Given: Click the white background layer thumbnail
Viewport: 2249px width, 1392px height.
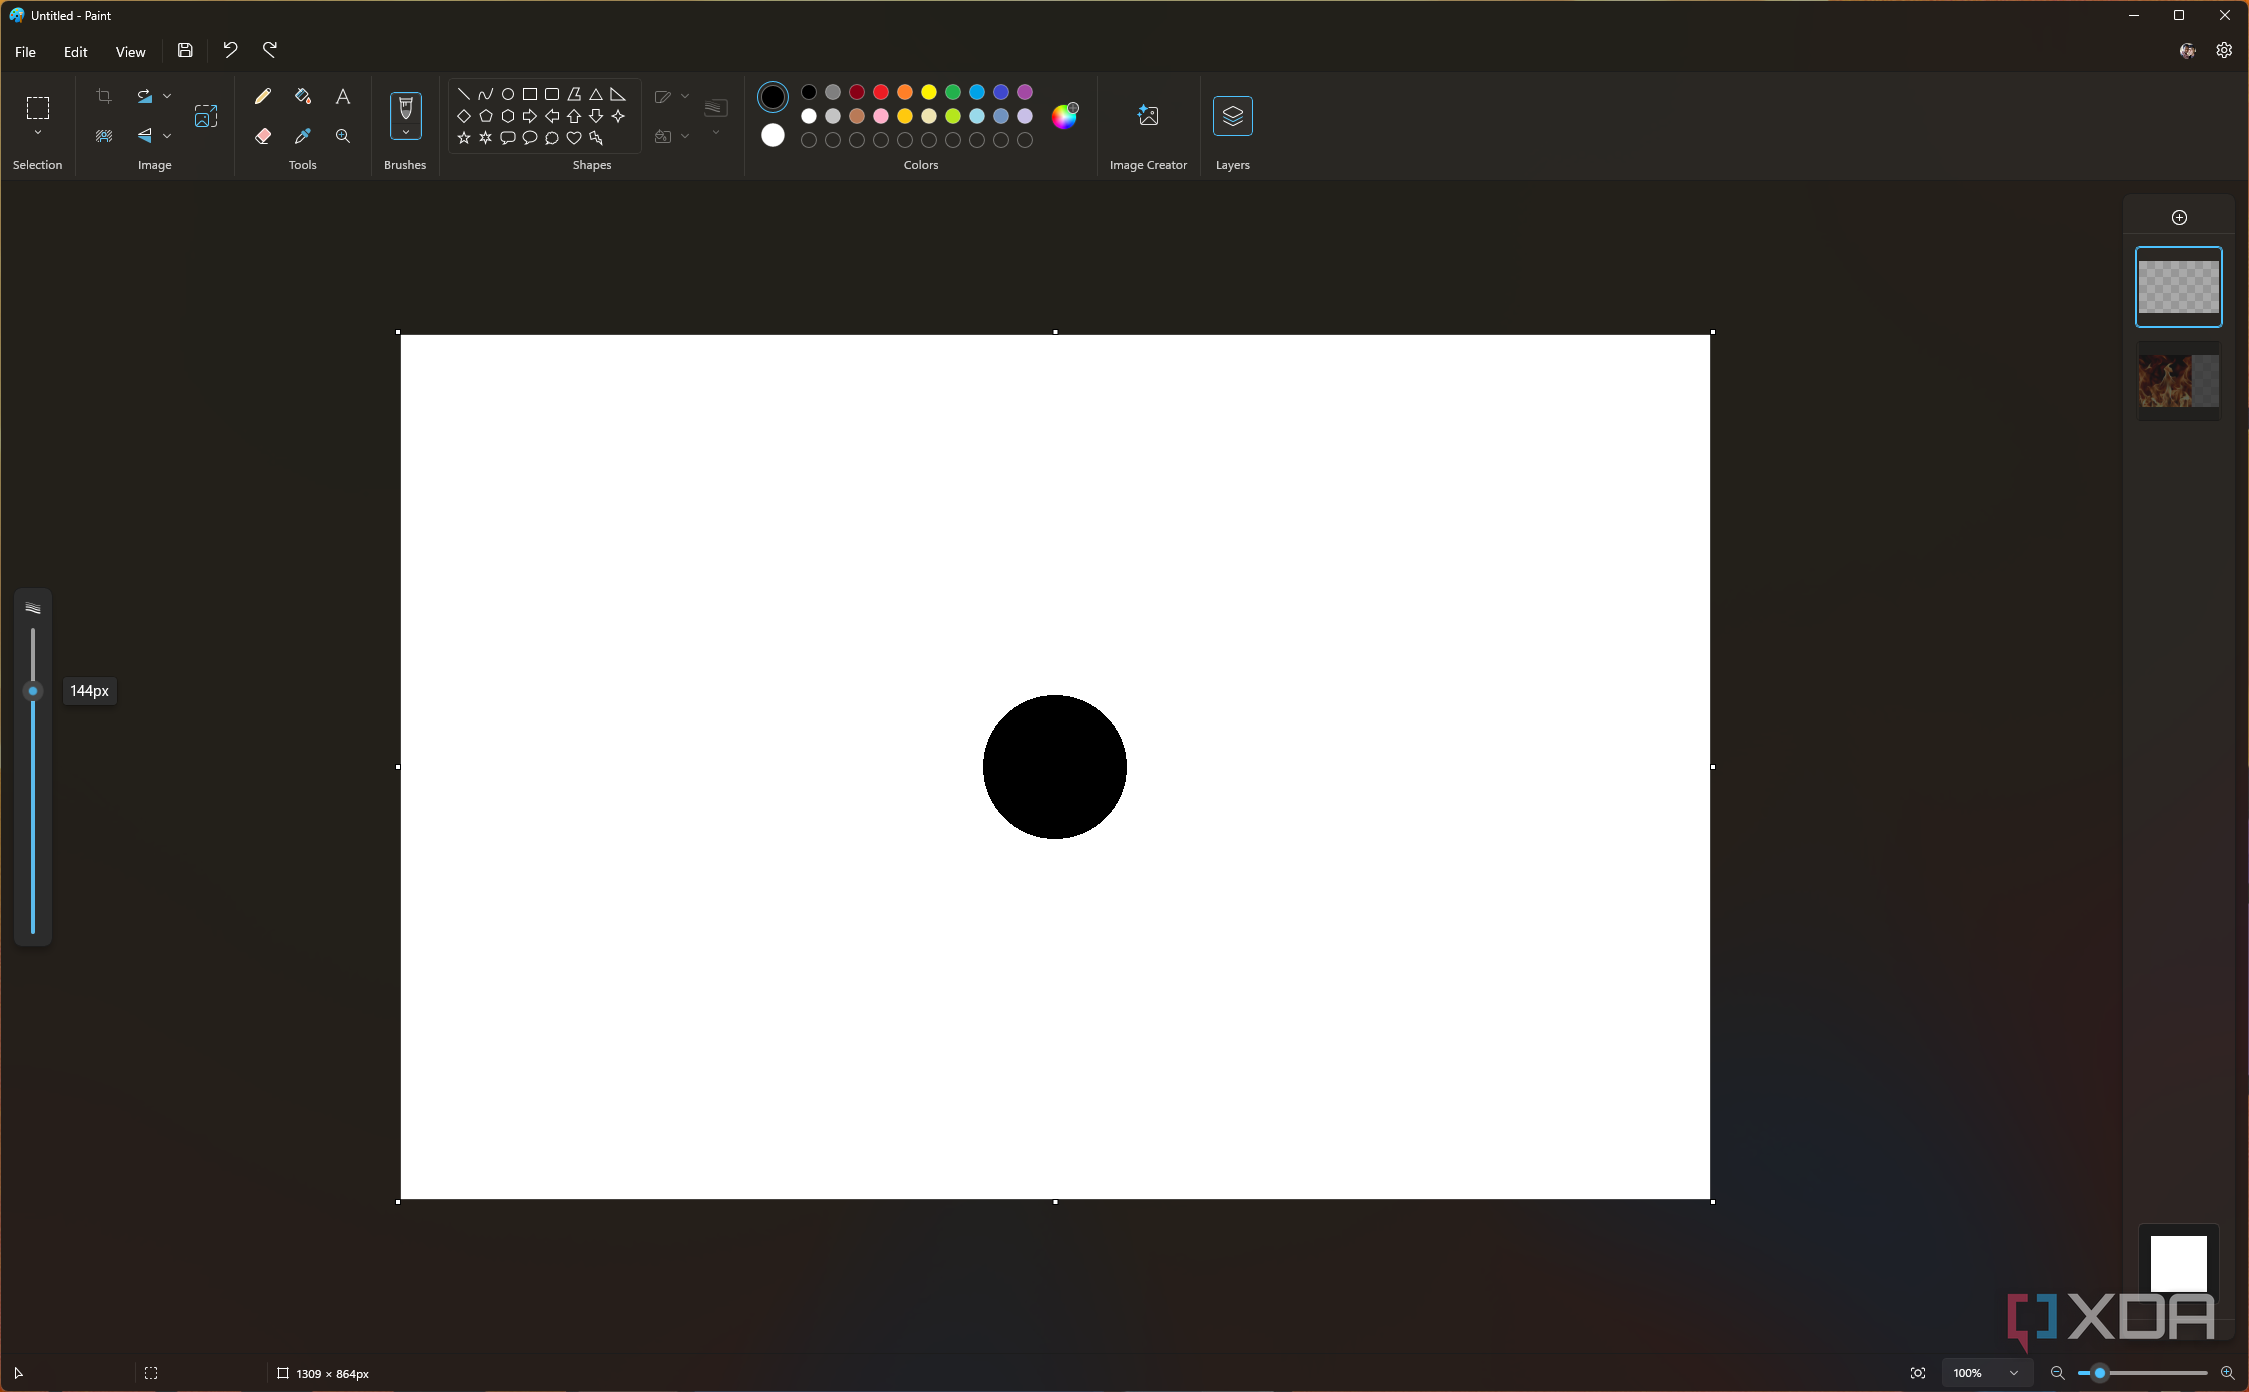Looking at the screenshot, I should point(2178,1263).
